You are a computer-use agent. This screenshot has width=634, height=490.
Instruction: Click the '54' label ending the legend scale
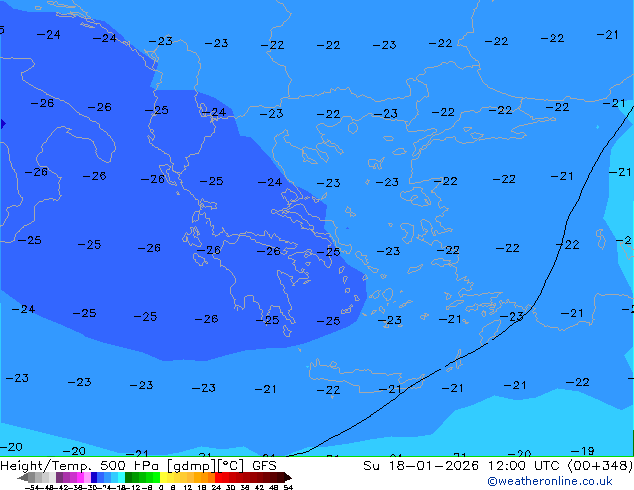tap(288, 487)
